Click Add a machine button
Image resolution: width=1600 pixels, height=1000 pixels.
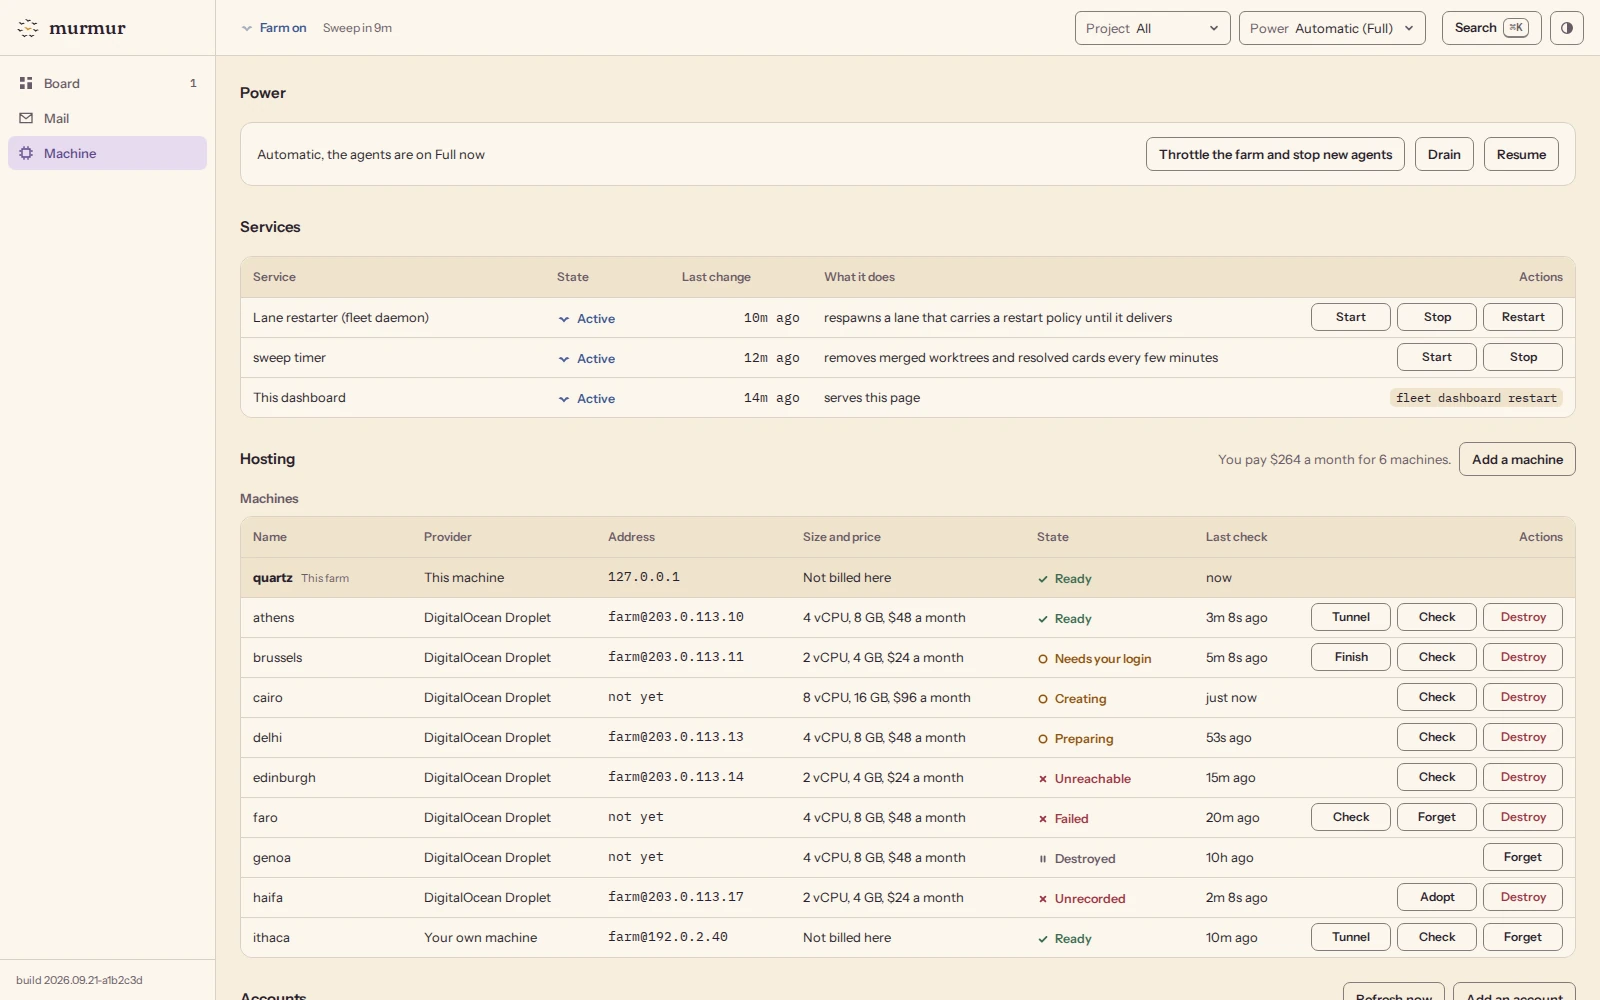coord(1517,459)
